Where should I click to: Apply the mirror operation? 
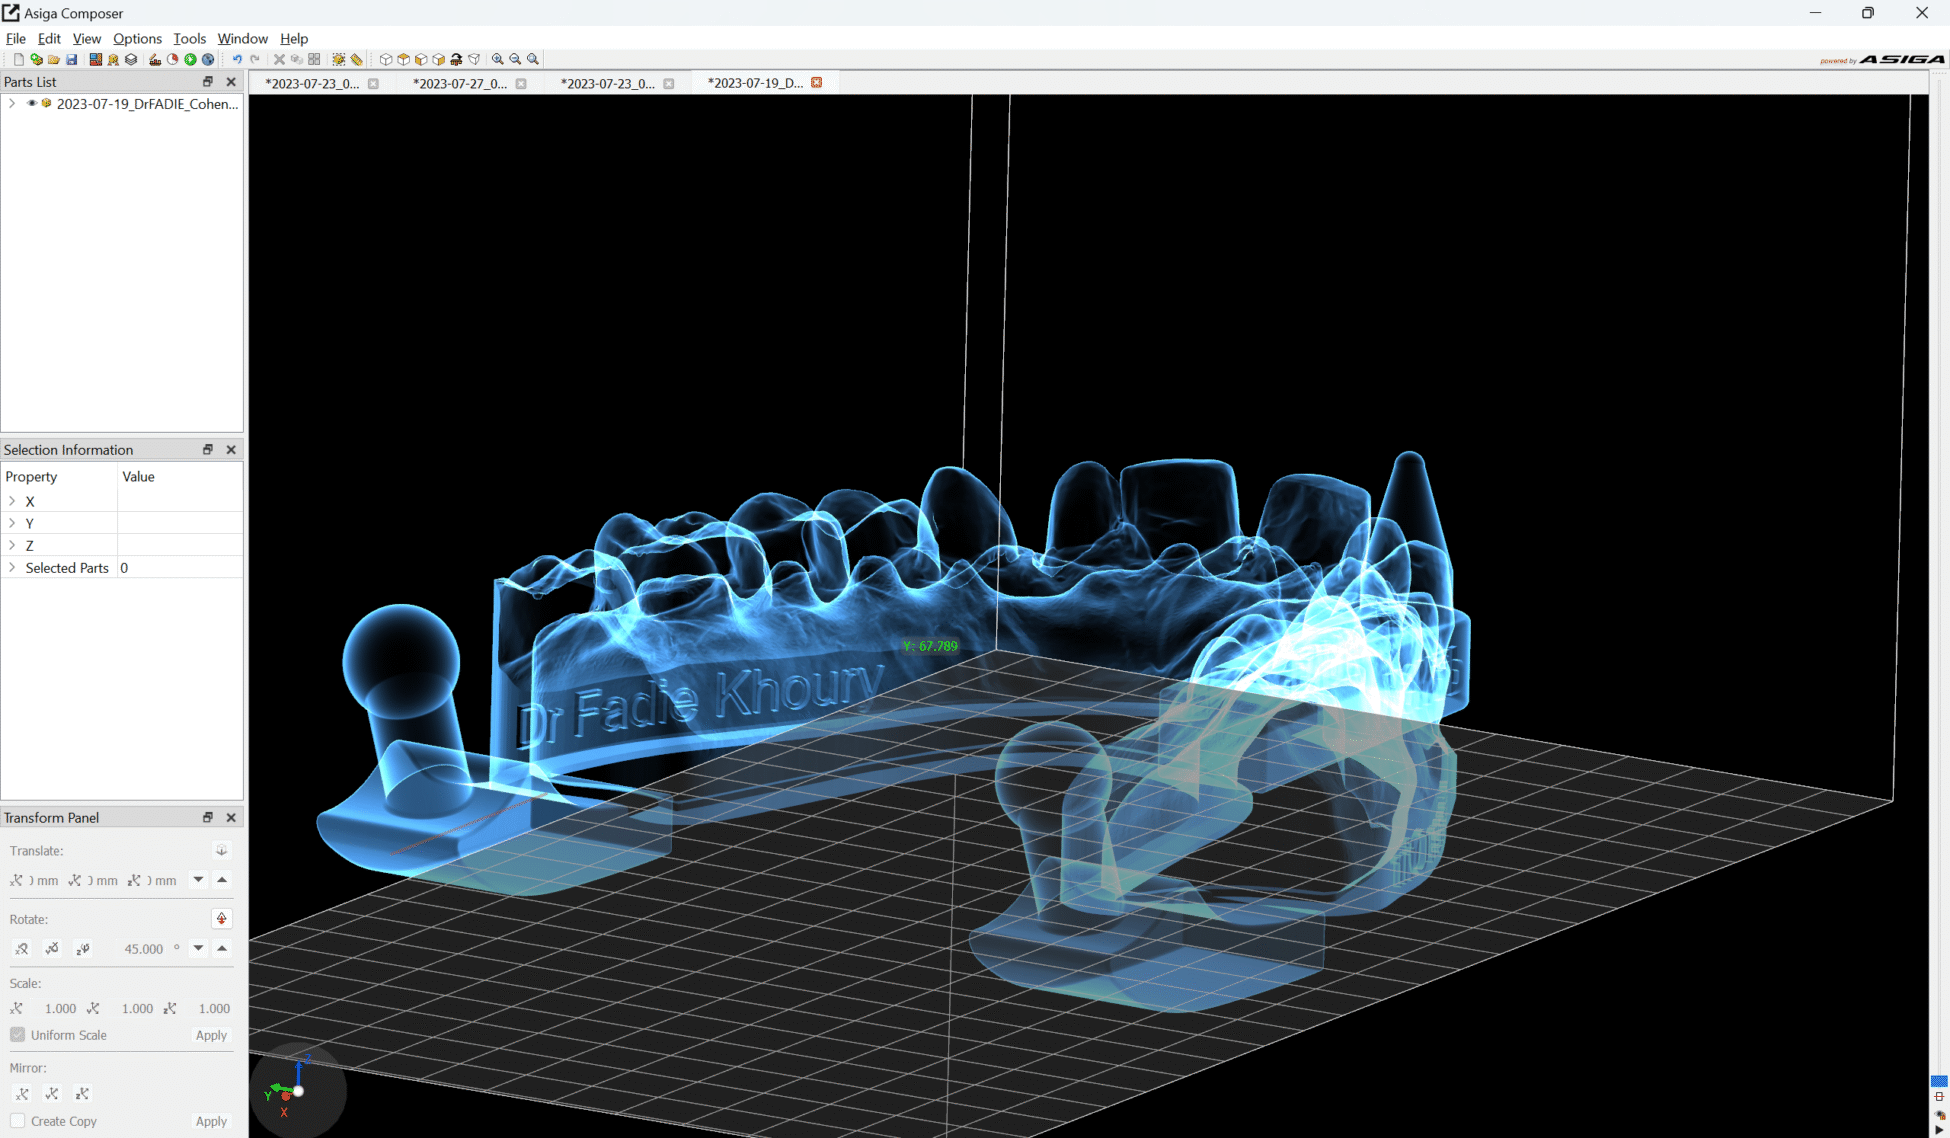211,1121
